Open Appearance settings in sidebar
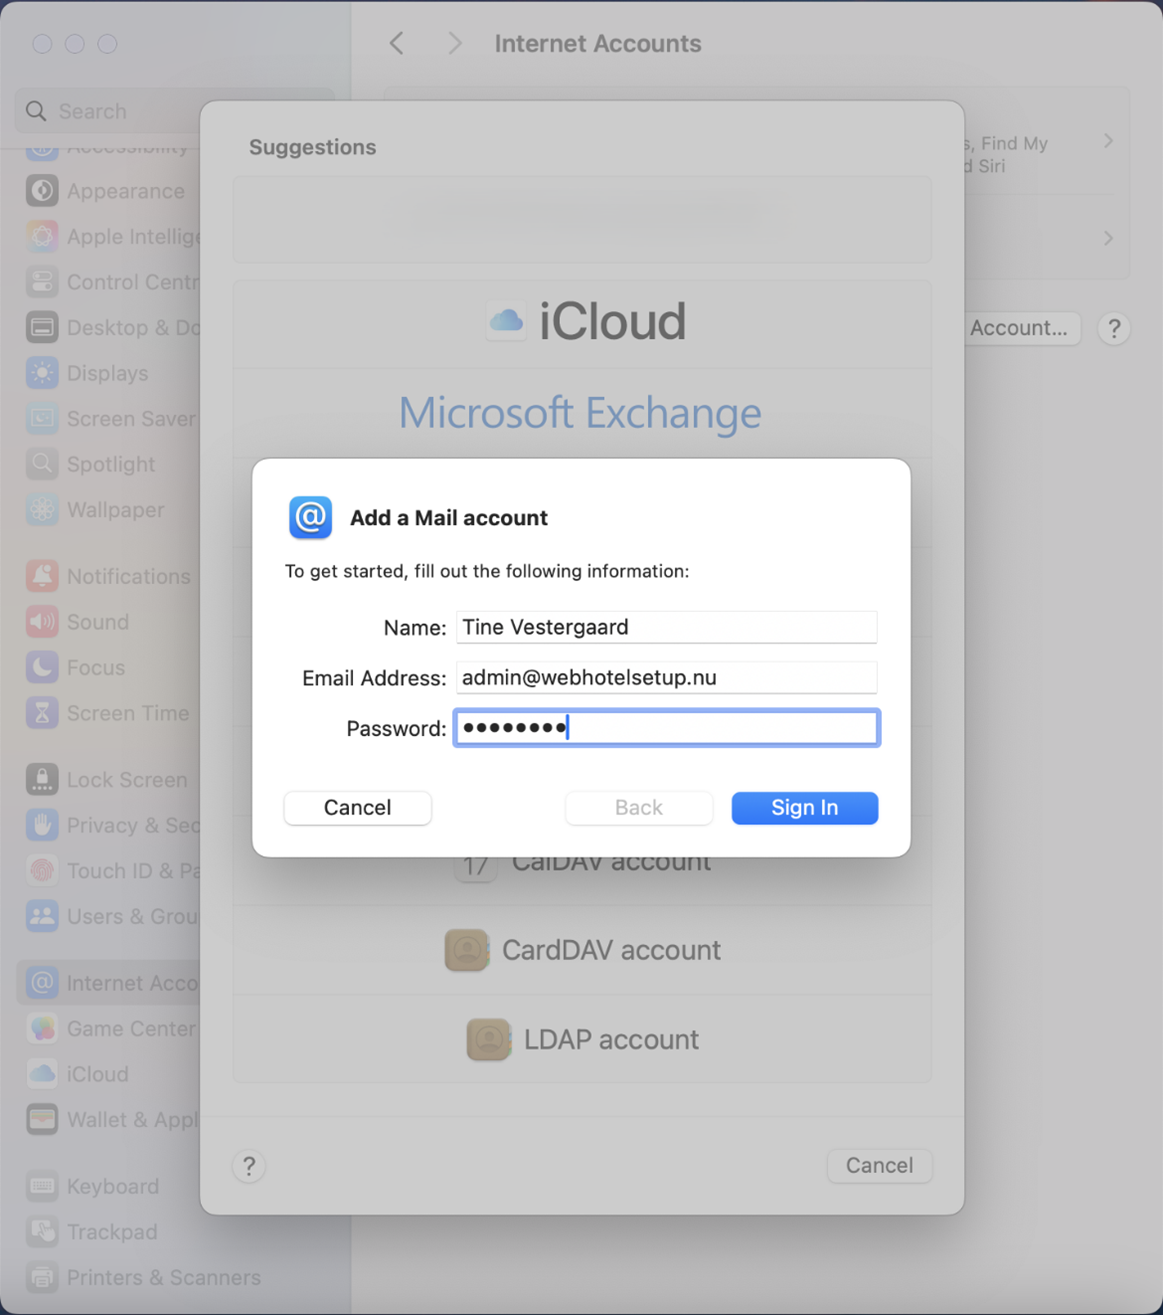Image resolution: width=1163 pixels, height=1315 pixels. [108, 191]
